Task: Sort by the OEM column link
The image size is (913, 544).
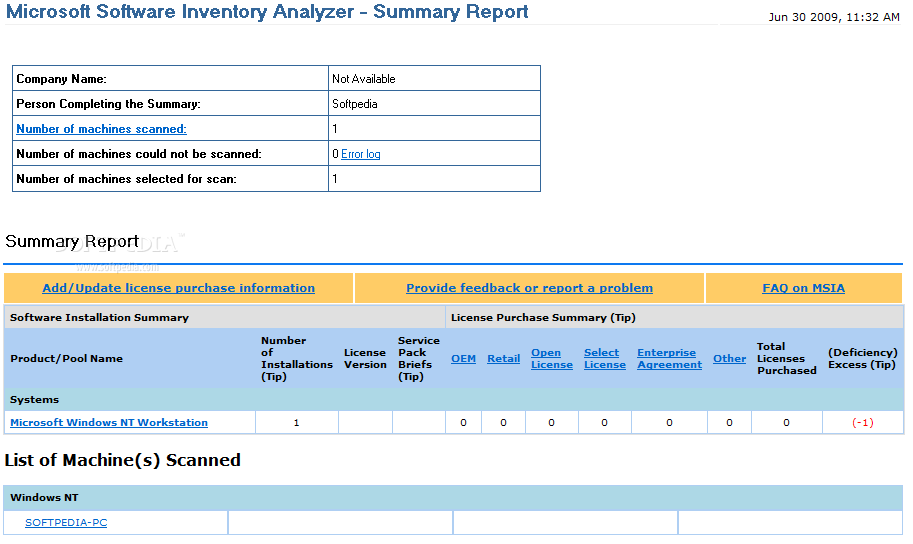Action: click(x=463, y=358)
